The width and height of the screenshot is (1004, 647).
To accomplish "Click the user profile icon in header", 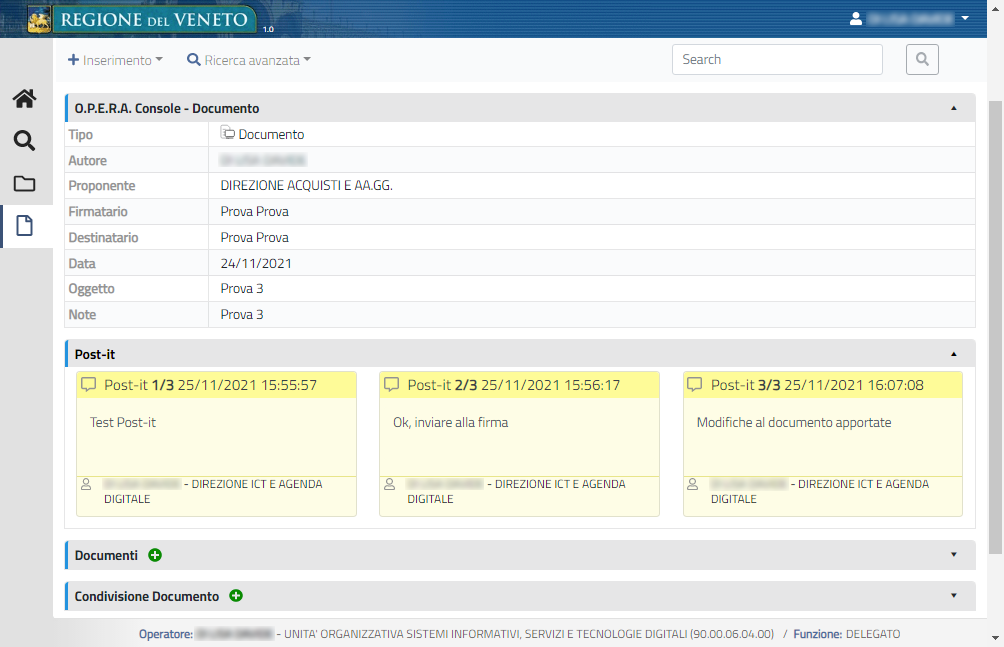I will [x=855, y=19].
